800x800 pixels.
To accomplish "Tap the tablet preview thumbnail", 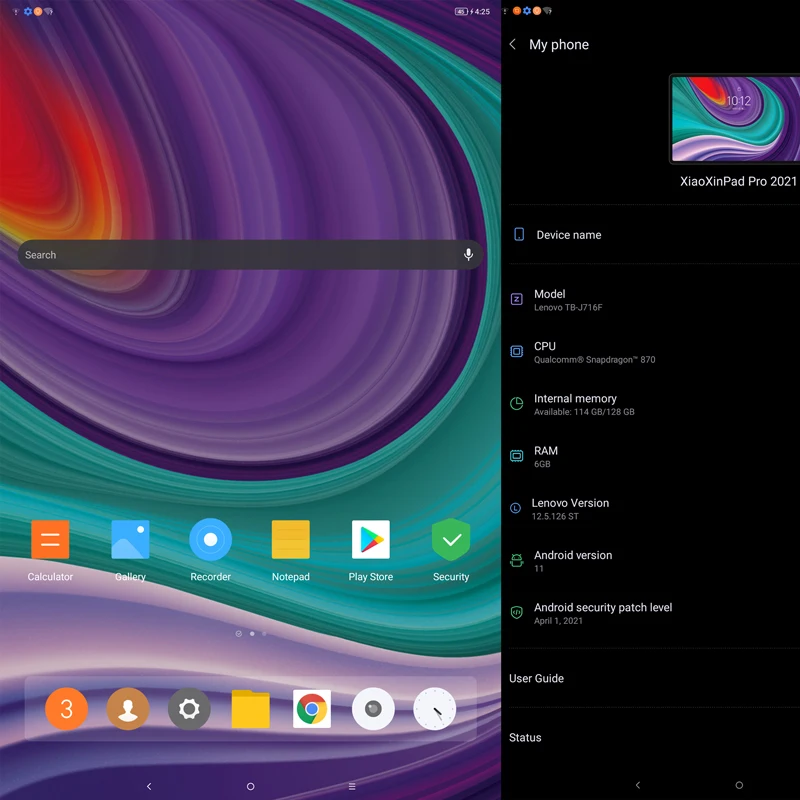I will pos(735,119).
